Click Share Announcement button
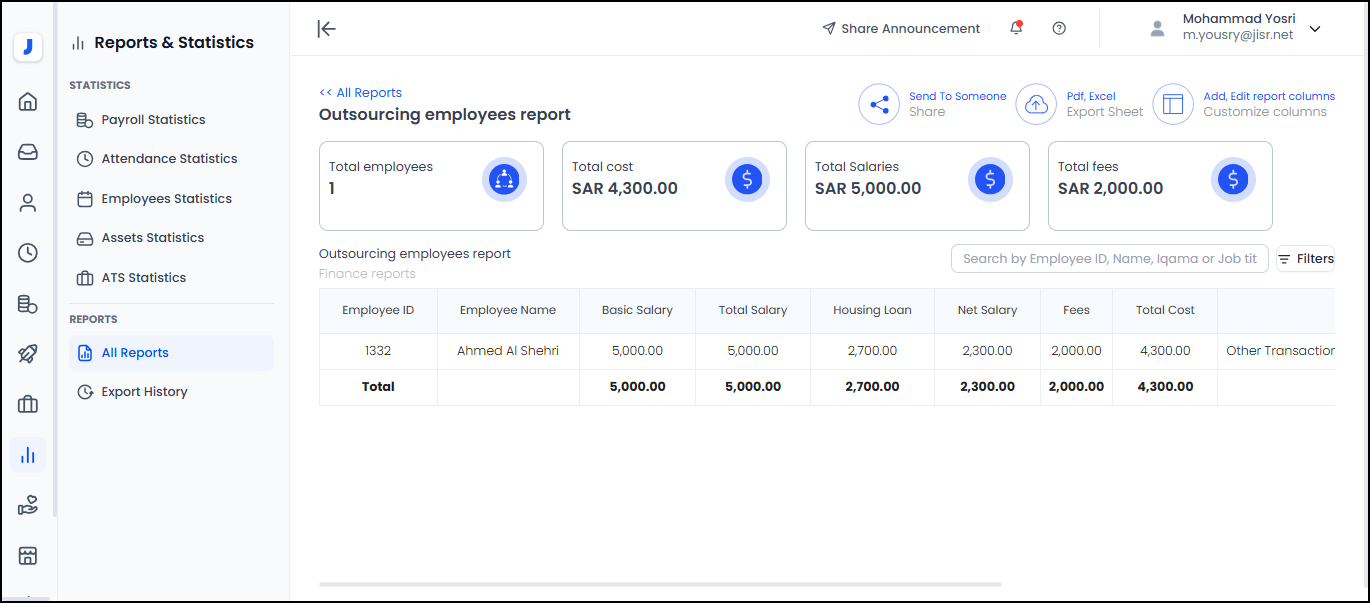Viewport: 1370px width, 603px height. [900, 29]
